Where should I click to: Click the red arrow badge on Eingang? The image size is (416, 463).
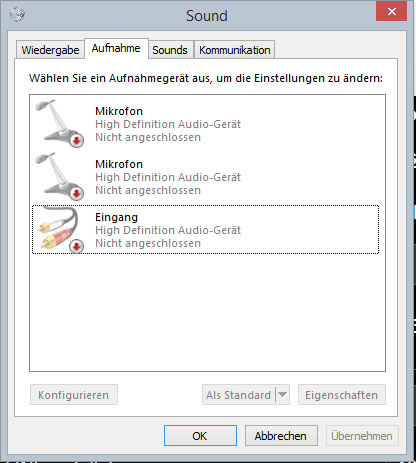[77, 247]
